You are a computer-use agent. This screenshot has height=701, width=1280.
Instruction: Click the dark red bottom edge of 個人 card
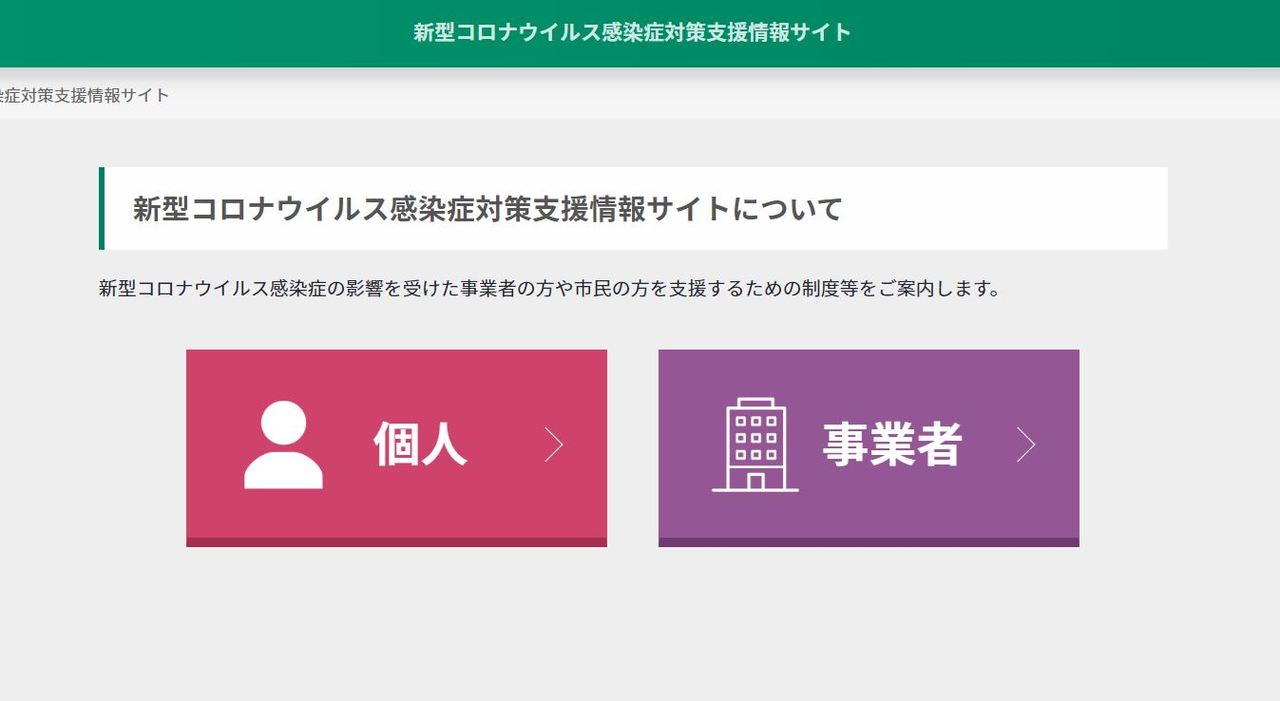coord(396,542)
